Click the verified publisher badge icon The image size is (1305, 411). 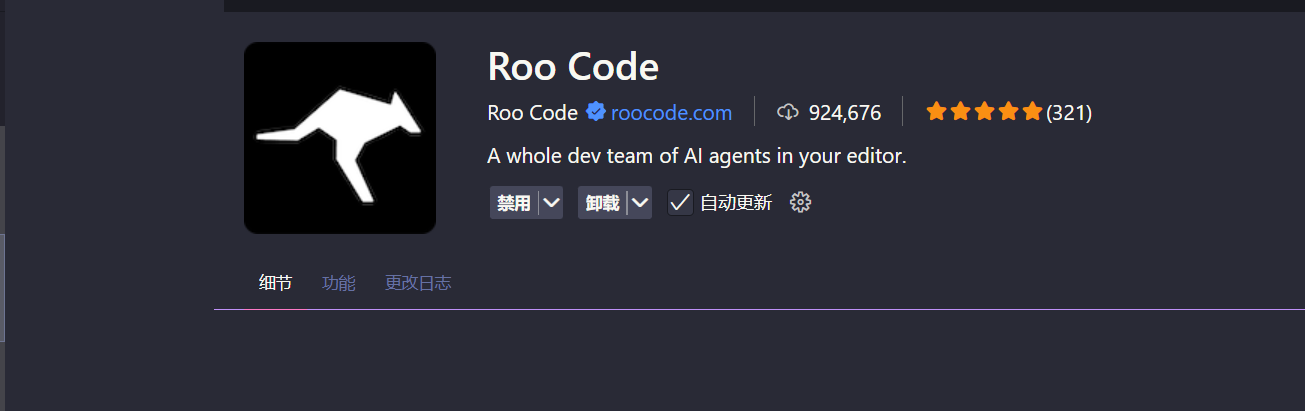click(x=595, y=112)
